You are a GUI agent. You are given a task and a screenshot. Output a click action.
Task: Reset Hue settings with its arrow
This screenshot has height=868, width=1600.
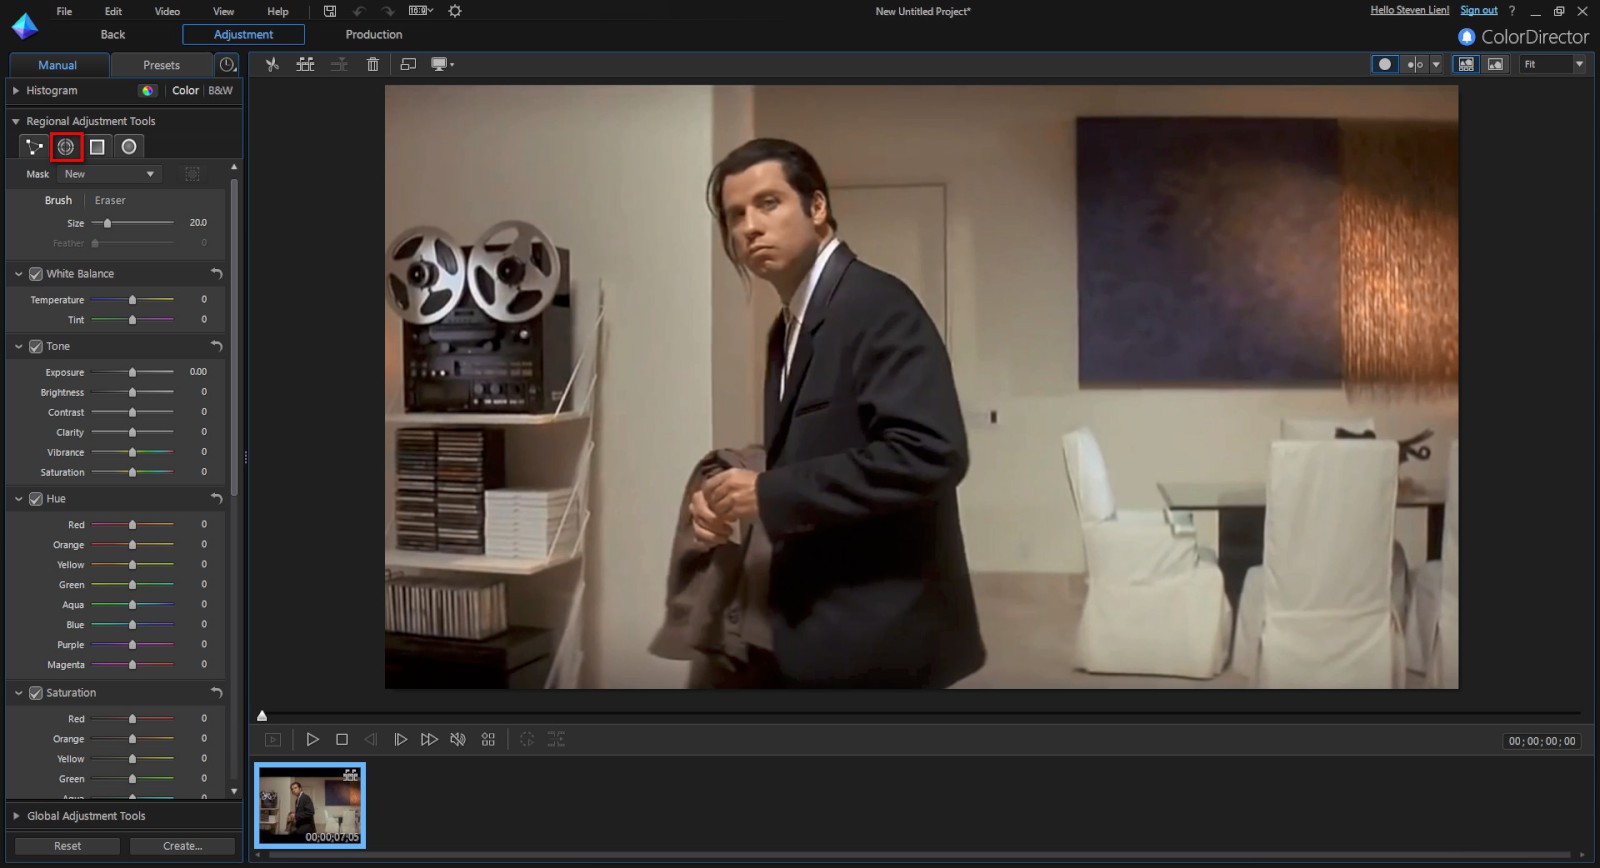(216, 498)
